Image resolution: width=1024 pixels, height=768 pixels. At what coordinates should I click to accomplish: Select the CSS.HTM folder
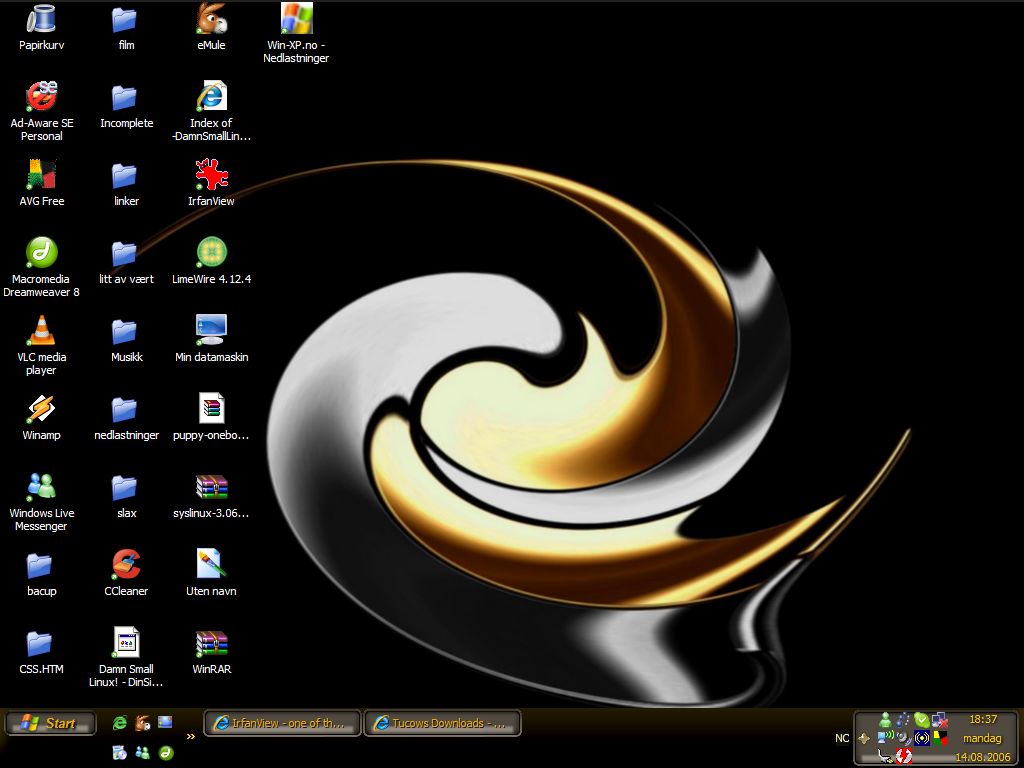point(41,651)
